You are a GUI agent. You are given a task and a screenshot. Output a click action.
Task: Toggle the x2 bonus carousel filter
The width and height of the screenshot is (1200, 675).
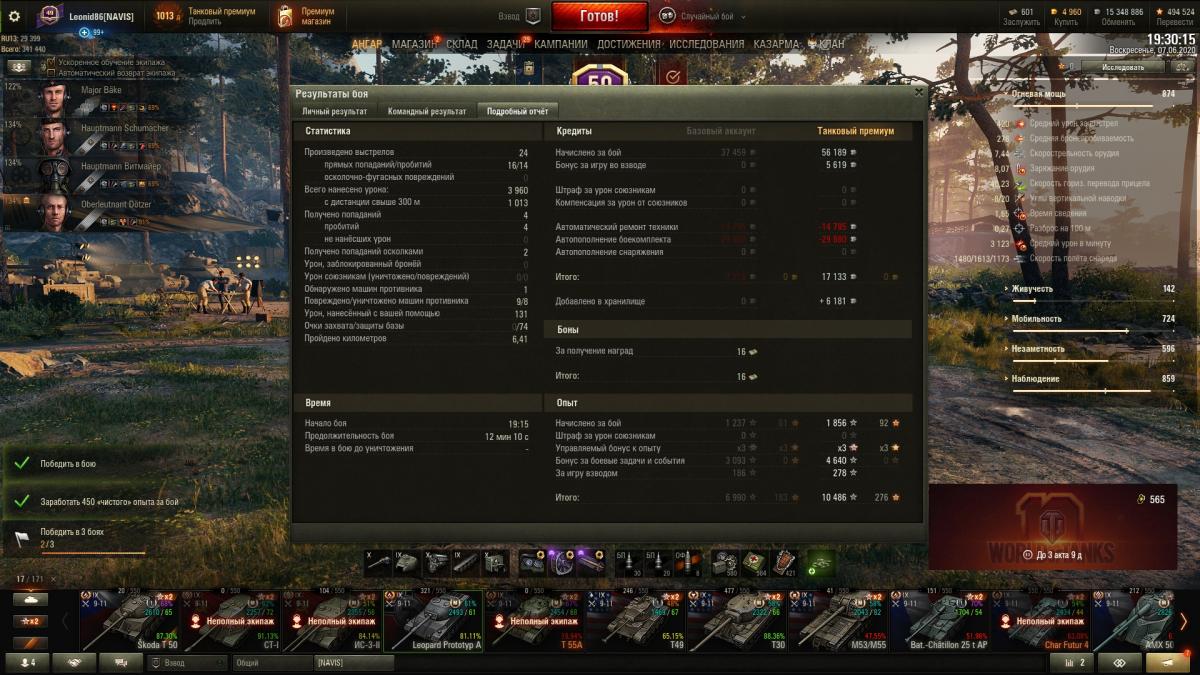click(30, 621)
